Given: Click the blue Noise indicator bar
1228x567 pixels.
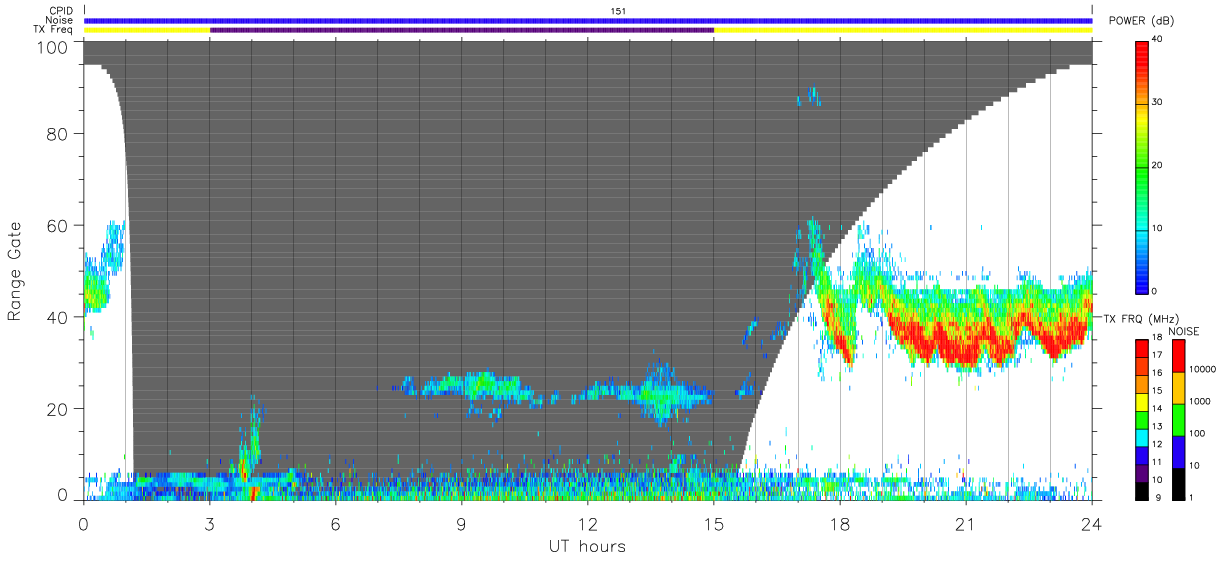Looking at the screenshot, I should point(588,20).
